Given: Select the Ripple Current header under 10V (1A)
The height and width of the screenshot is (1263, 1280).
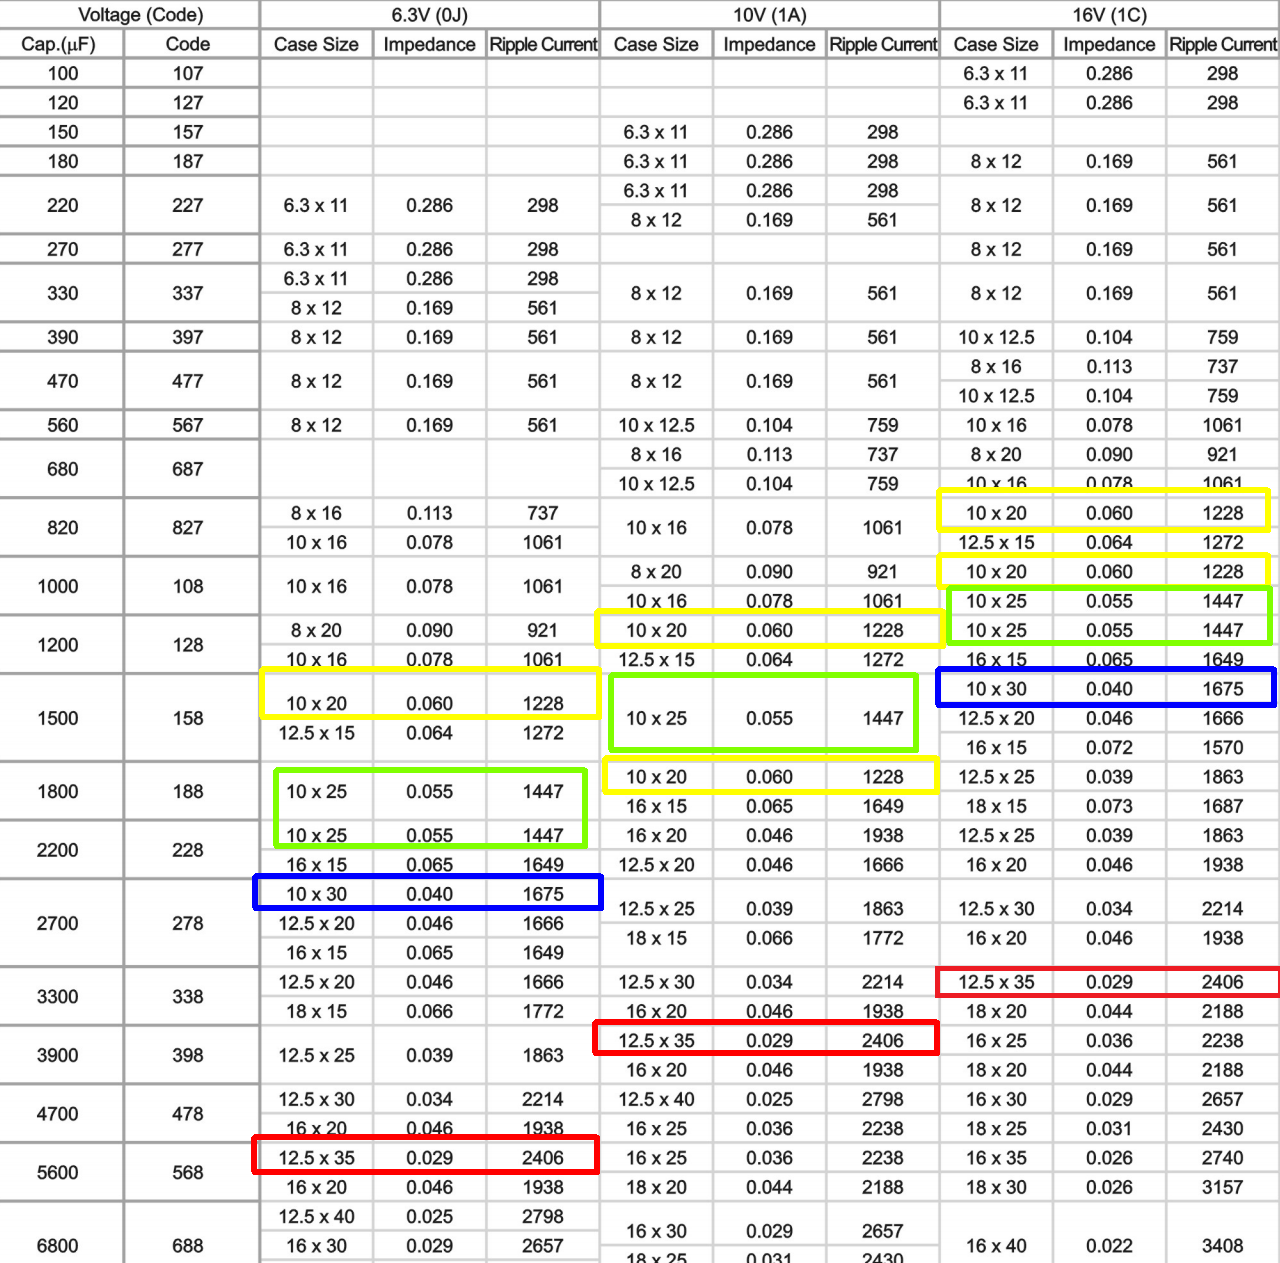Looking at the screenshot, I should (x=883, y=44).
